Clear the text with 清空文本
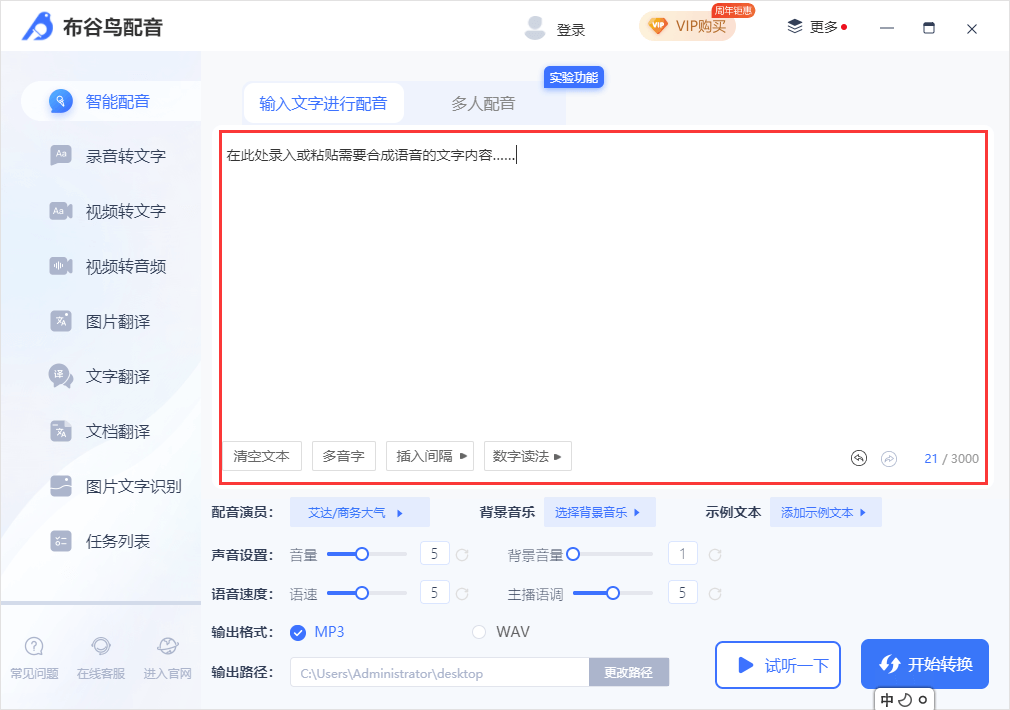 [x=262, y=456]
